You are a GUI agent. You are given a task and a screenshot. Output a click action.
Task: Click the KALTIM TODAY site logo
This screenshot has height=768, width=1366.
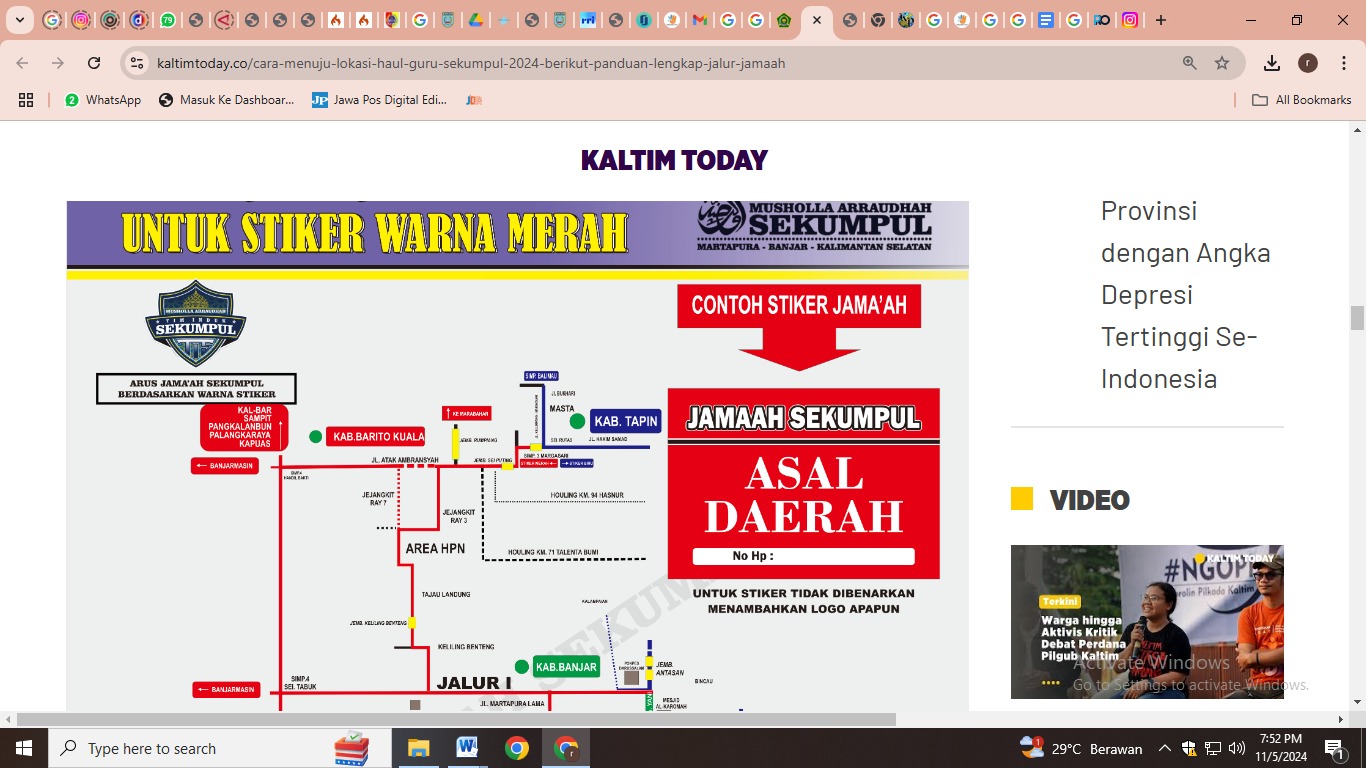(674, 160)
